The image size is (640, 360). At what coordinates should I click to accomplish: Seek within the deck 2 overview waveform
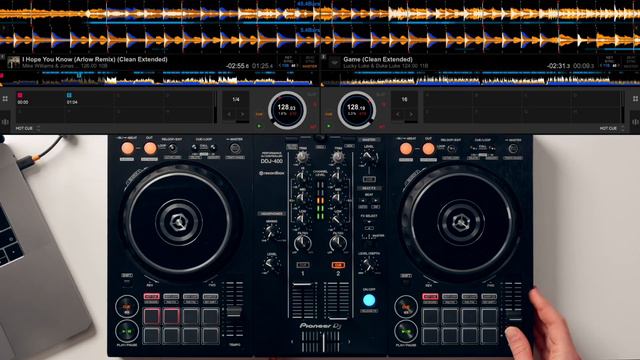(x=481, y=78)
